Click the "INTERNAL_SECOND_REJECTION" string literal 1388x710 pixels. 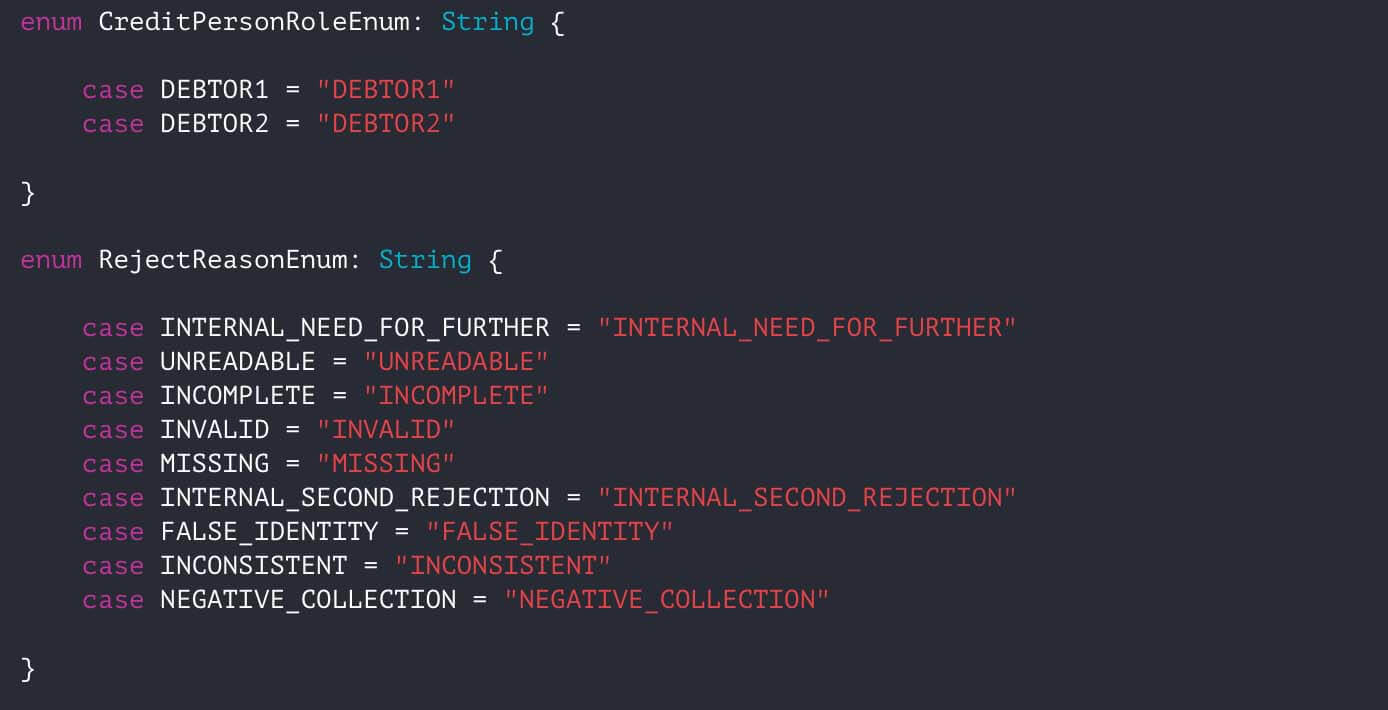coord(806,498)
